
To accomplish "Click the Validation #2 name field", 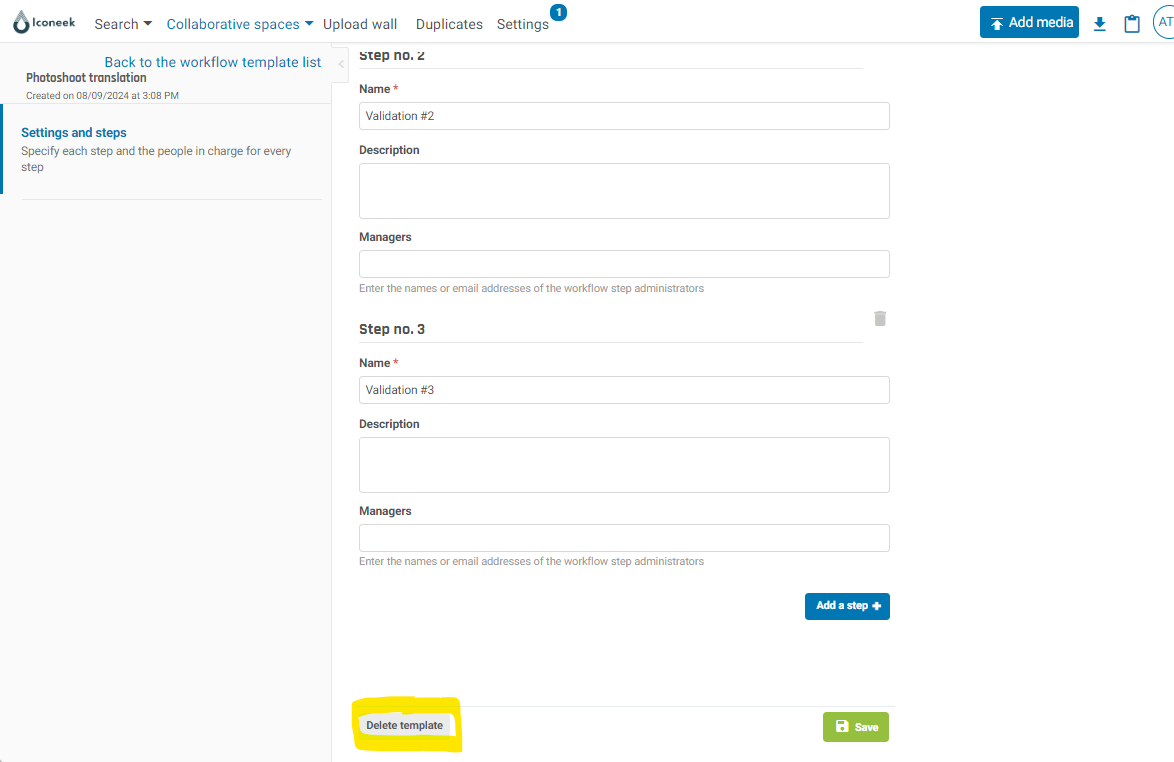I will coord(624,116).
